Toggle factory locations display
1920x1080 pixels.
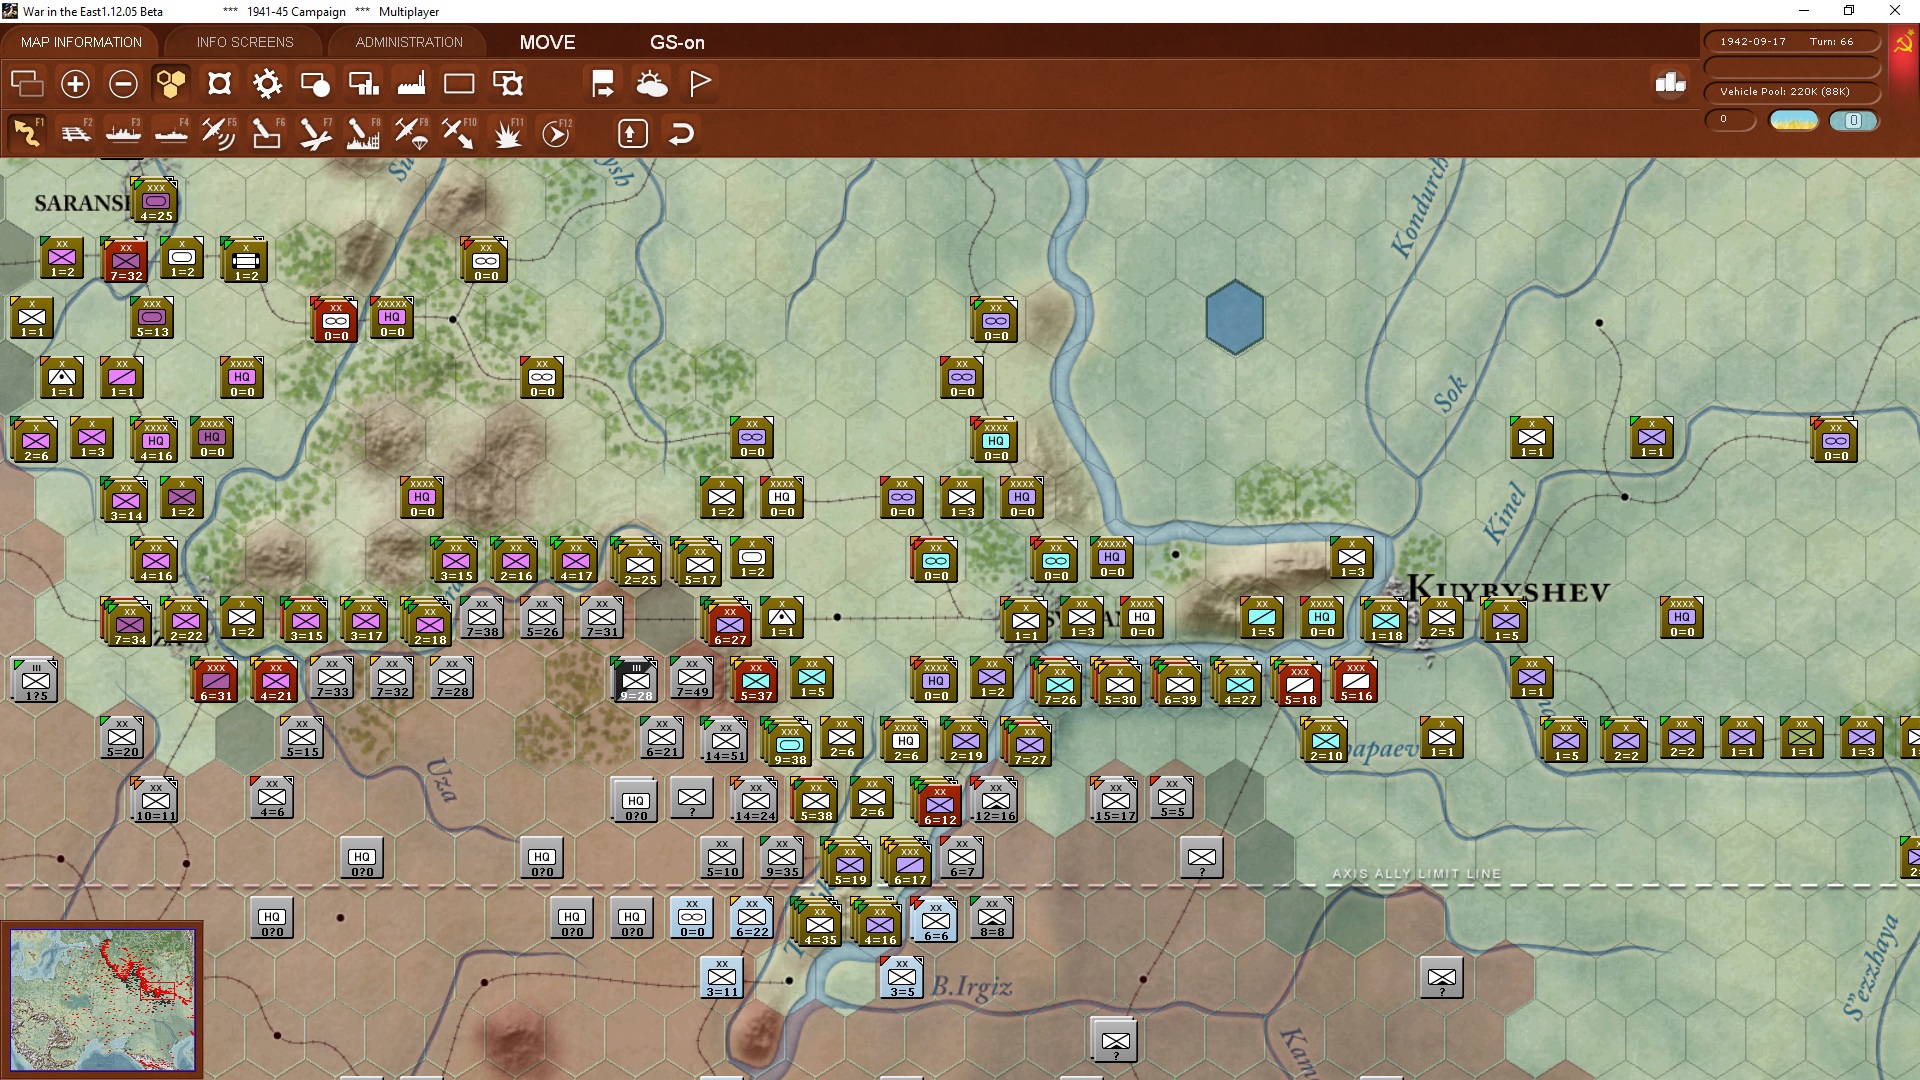tap(411, 84)
